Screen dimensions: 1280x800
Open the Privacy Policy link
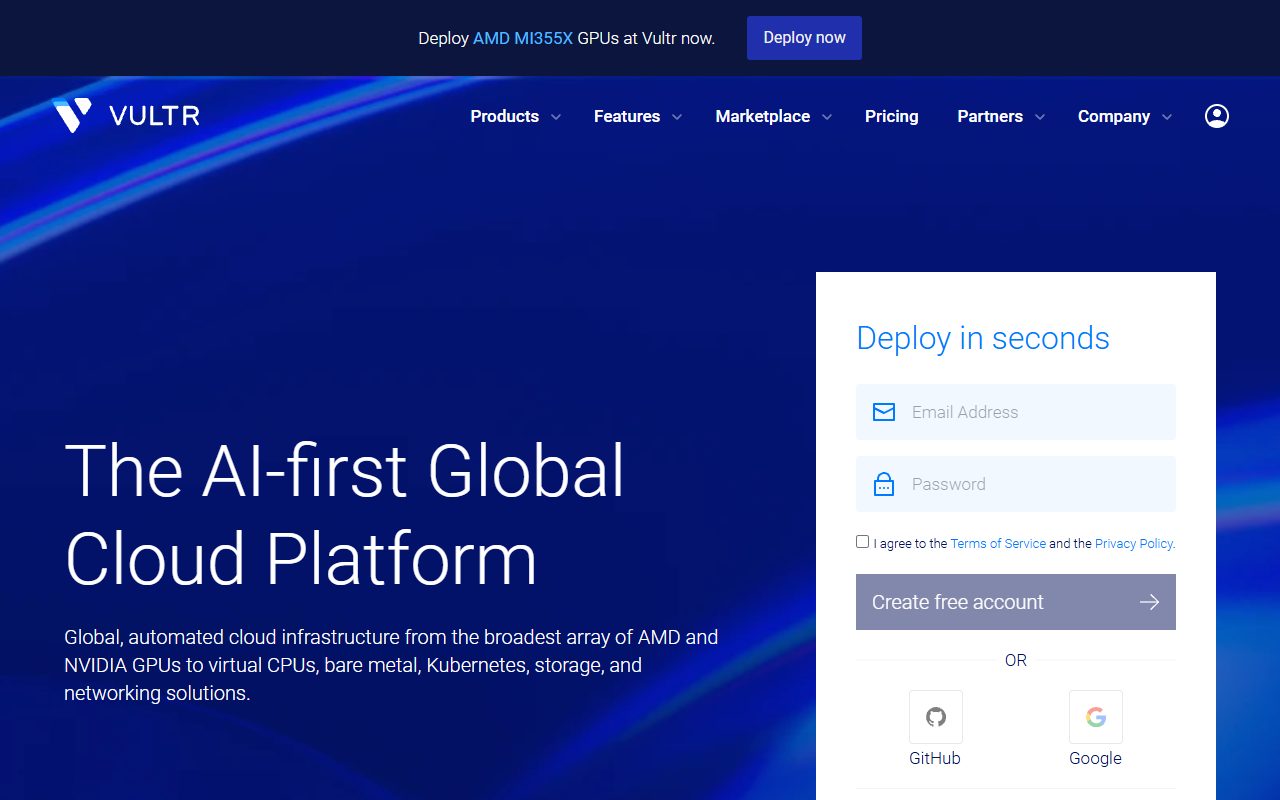coord(1133,543)
